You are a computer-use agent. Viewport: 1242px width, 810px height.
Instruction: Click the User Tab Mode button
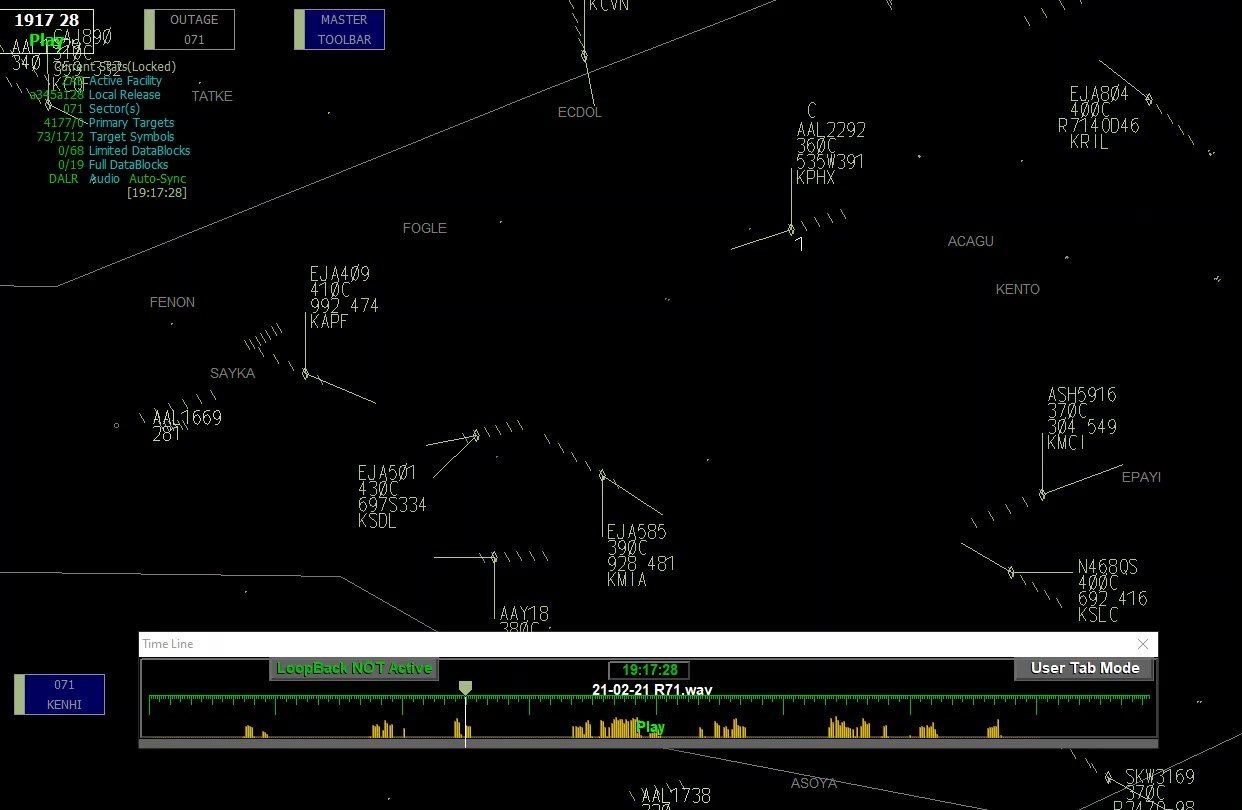click(x=1085, y=669)
